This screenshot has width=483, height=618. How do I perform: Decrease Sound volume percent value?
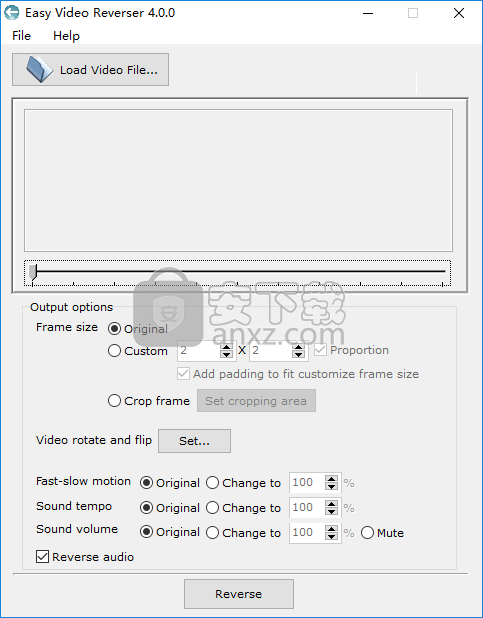331,537
